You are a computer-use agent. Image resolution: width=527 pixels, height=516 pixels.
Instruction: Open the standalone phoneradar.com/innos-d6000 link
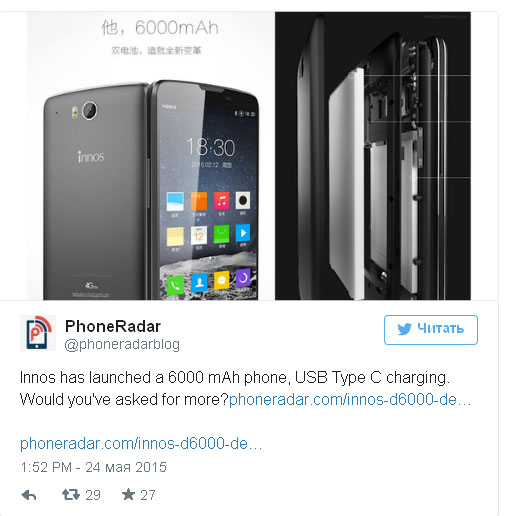click(141, 443)
